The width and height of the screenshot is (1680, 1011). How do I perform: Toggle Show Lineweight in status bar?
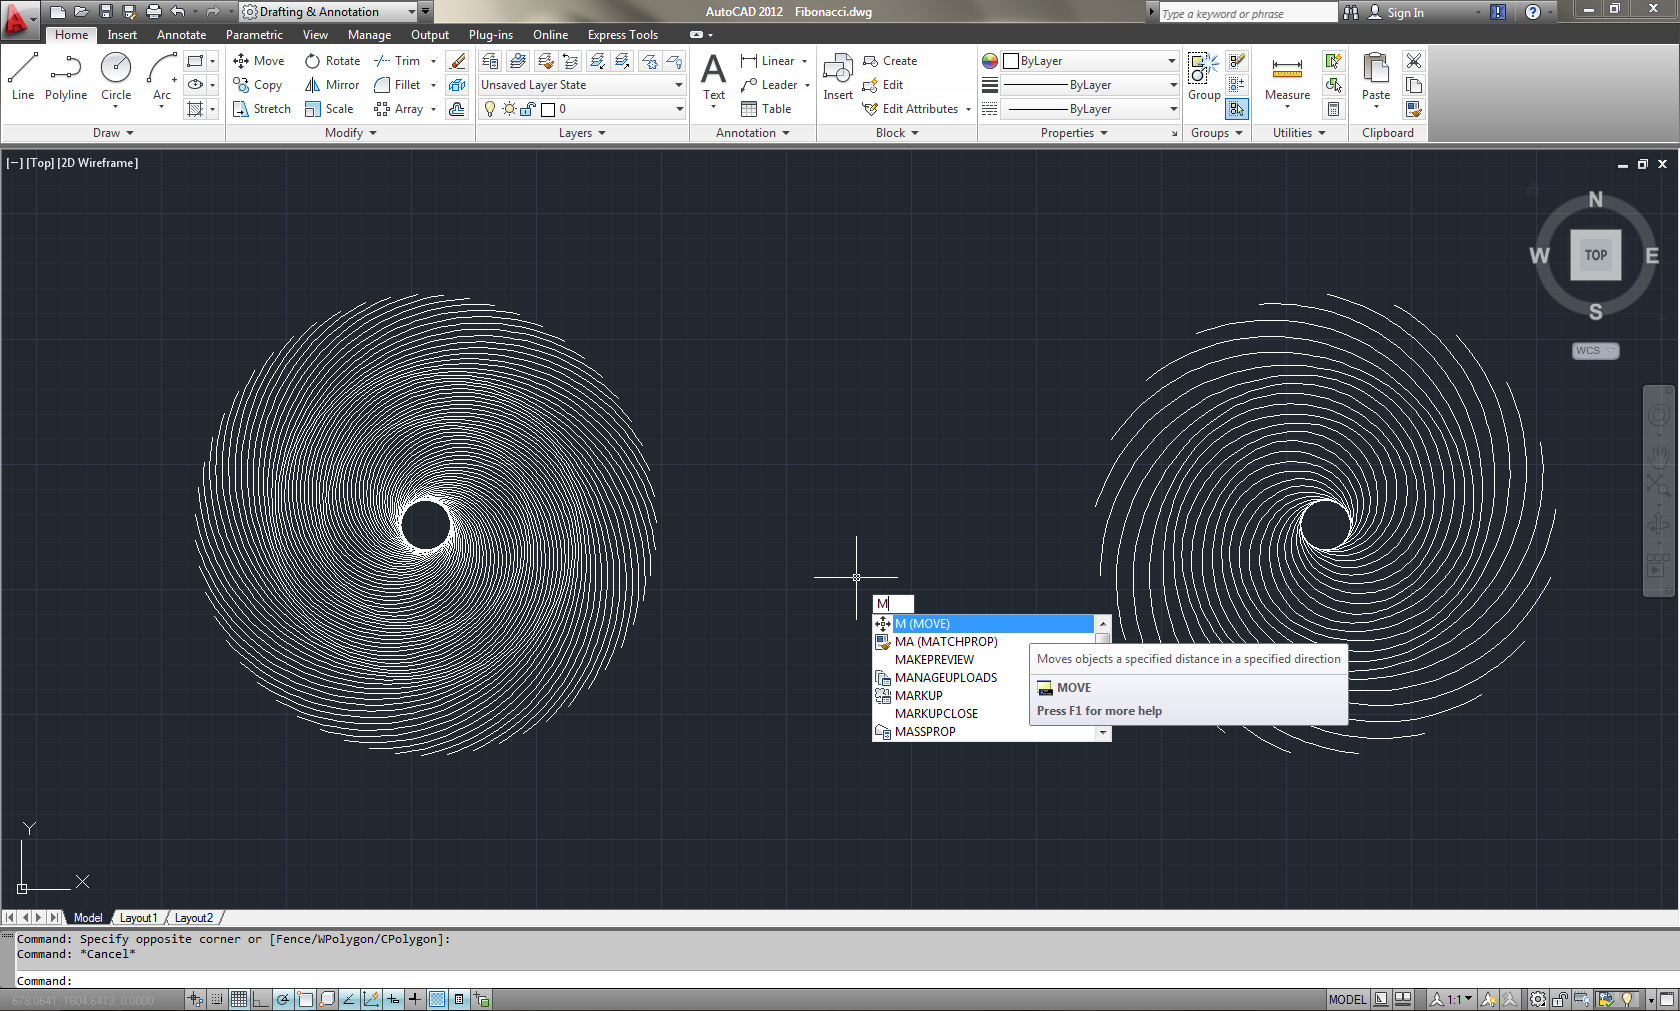(x=415, y=999)
